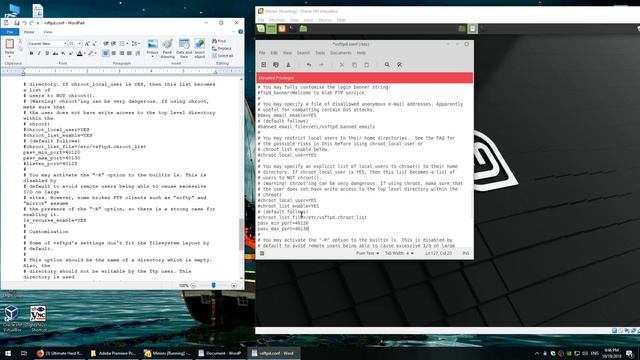Open Firefox taskbar item
Viewport: 640px width, 360px height.
(x=59, y=353)
